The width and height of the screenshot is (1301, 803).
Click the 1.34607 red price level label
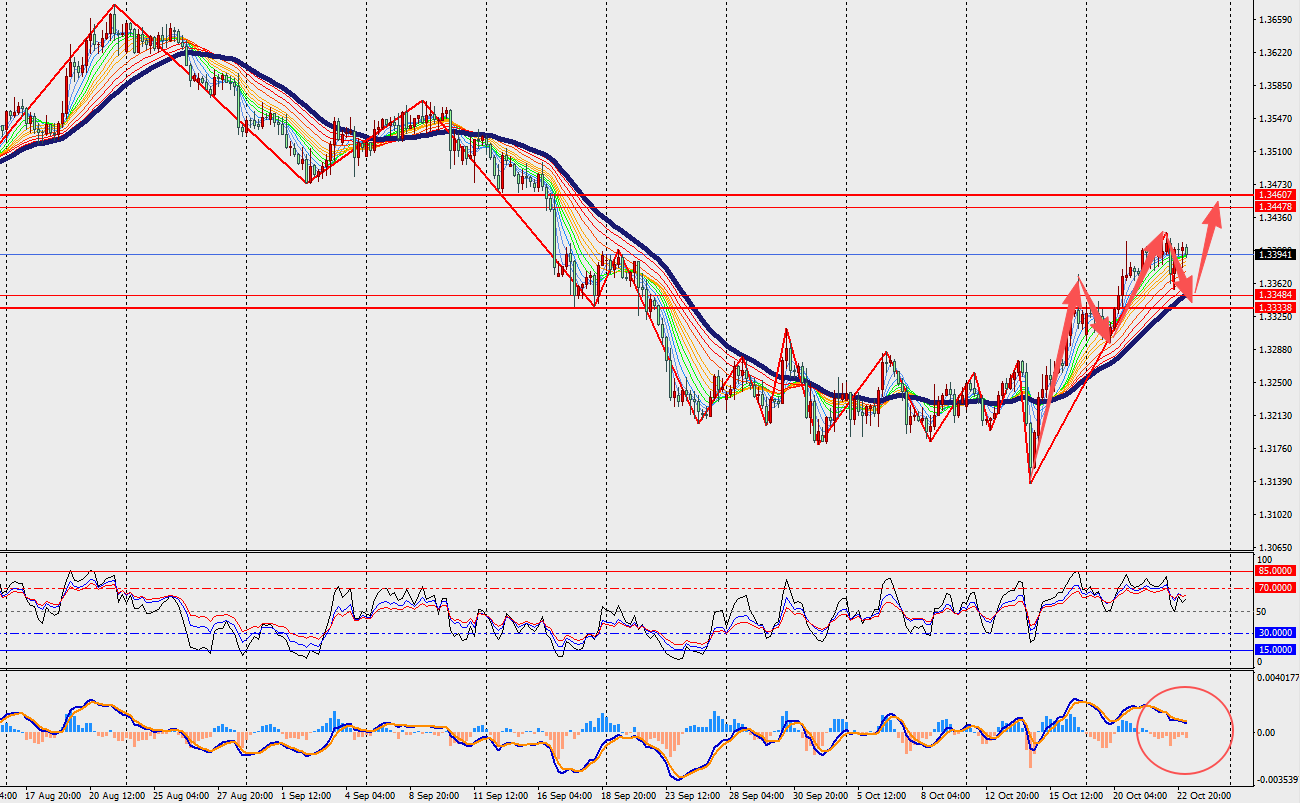pos(1276,195)
